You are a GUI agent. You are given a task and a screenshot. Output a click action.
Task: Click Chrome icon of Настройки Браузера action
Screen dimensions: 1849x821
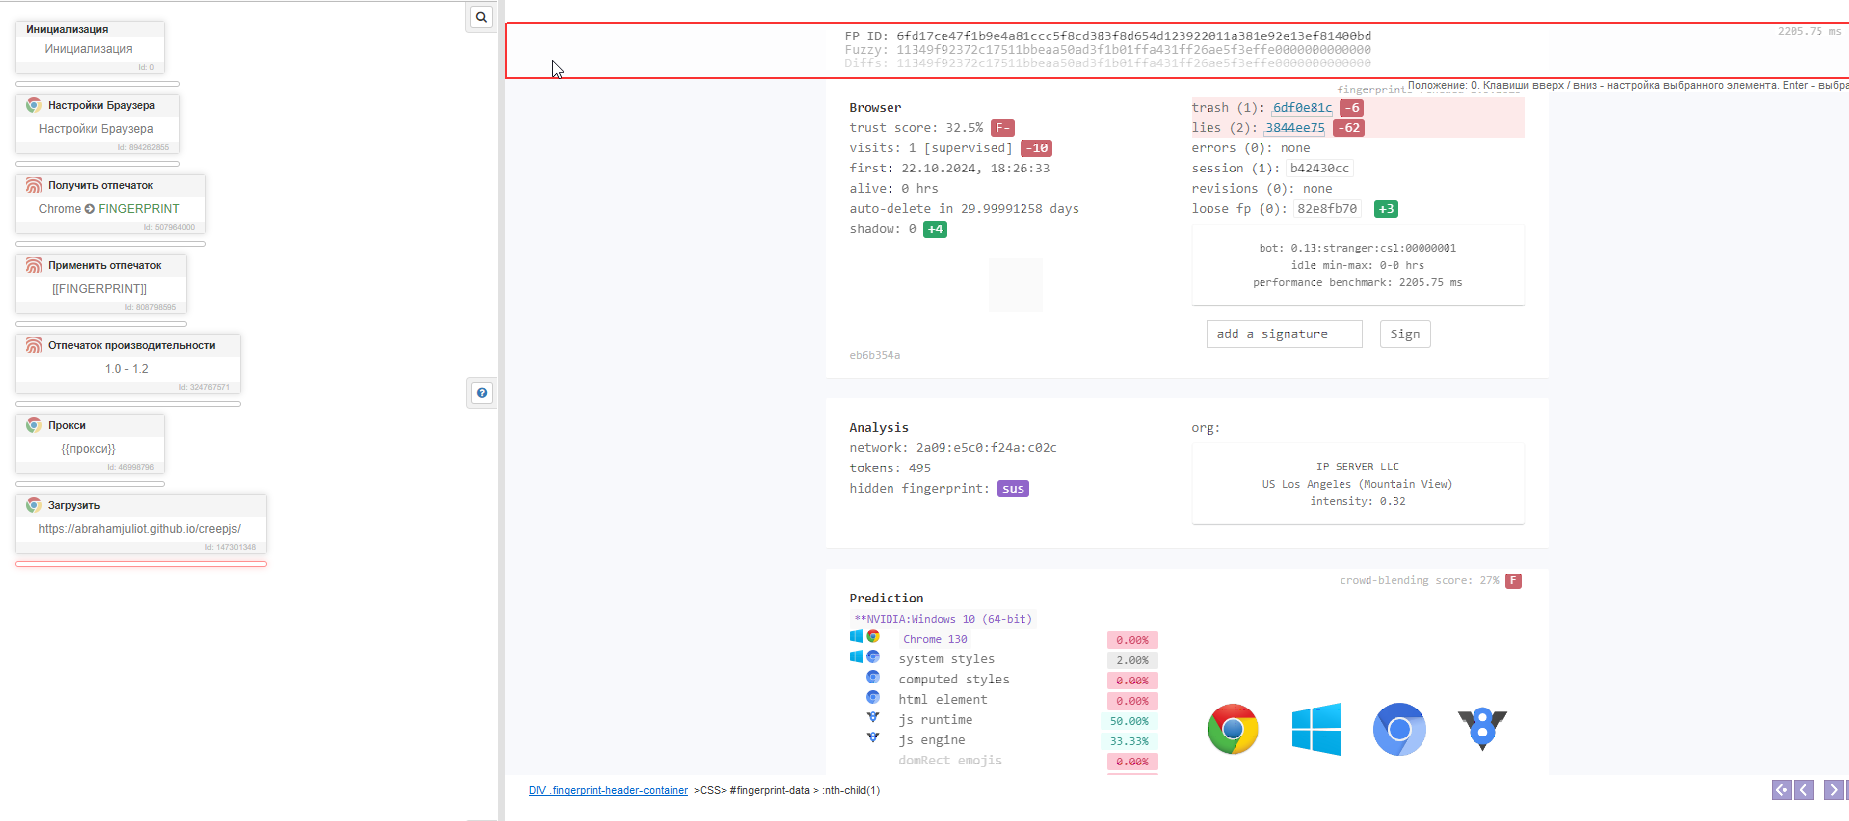[34, 105]
